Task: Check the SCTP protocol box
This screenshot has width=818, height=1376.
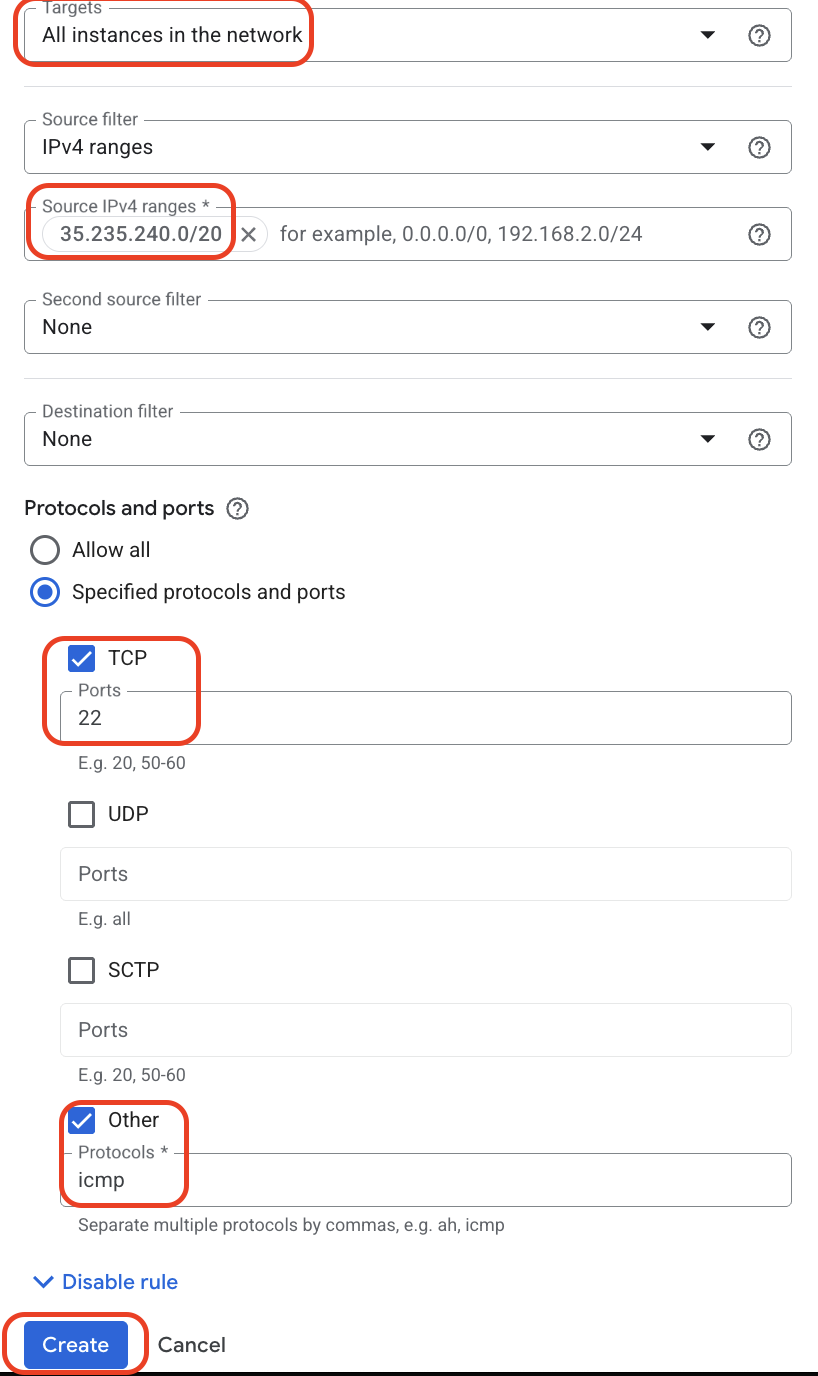Action: click(81, 970)
